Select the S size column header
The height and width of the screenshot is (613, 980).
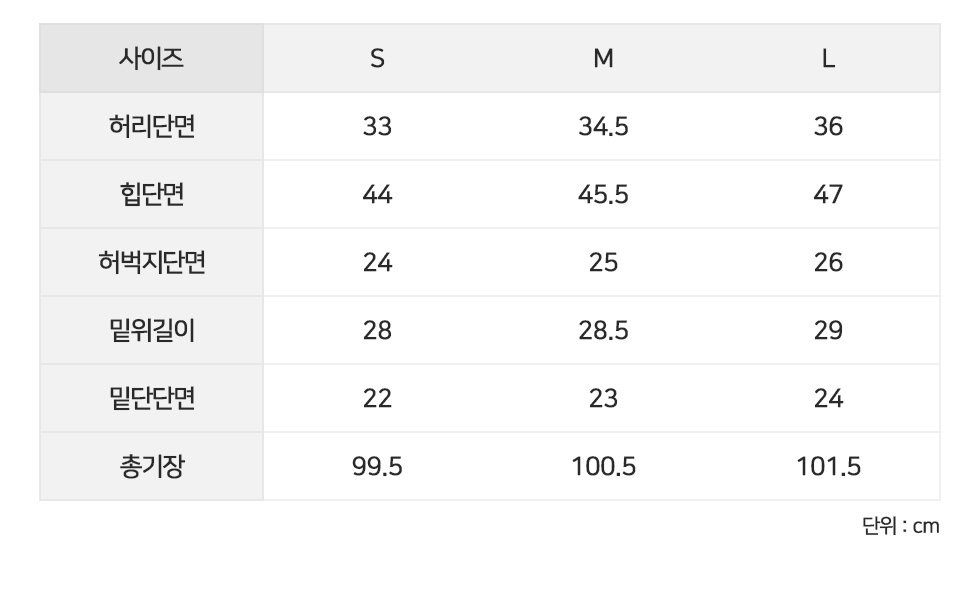coord(377,59)
